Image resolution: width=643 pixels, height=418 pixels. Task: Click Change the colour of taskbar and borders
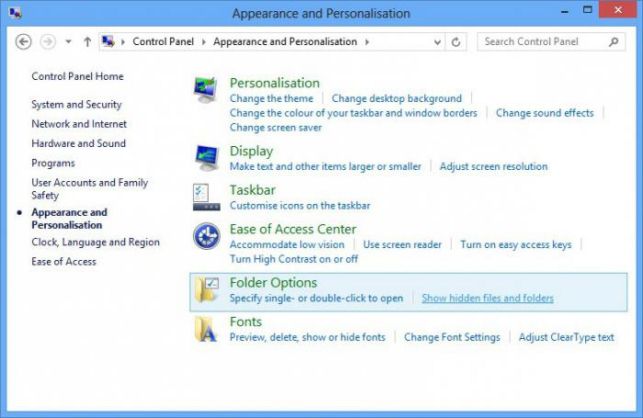(353, 113)
